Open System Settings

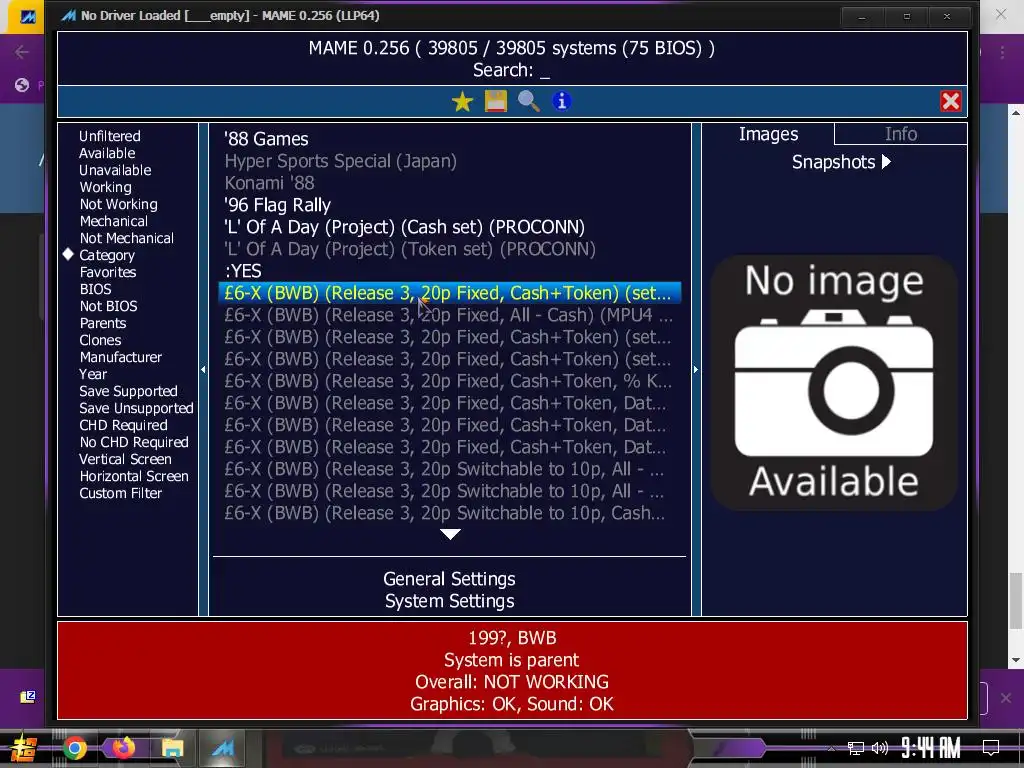click(449, 601)
